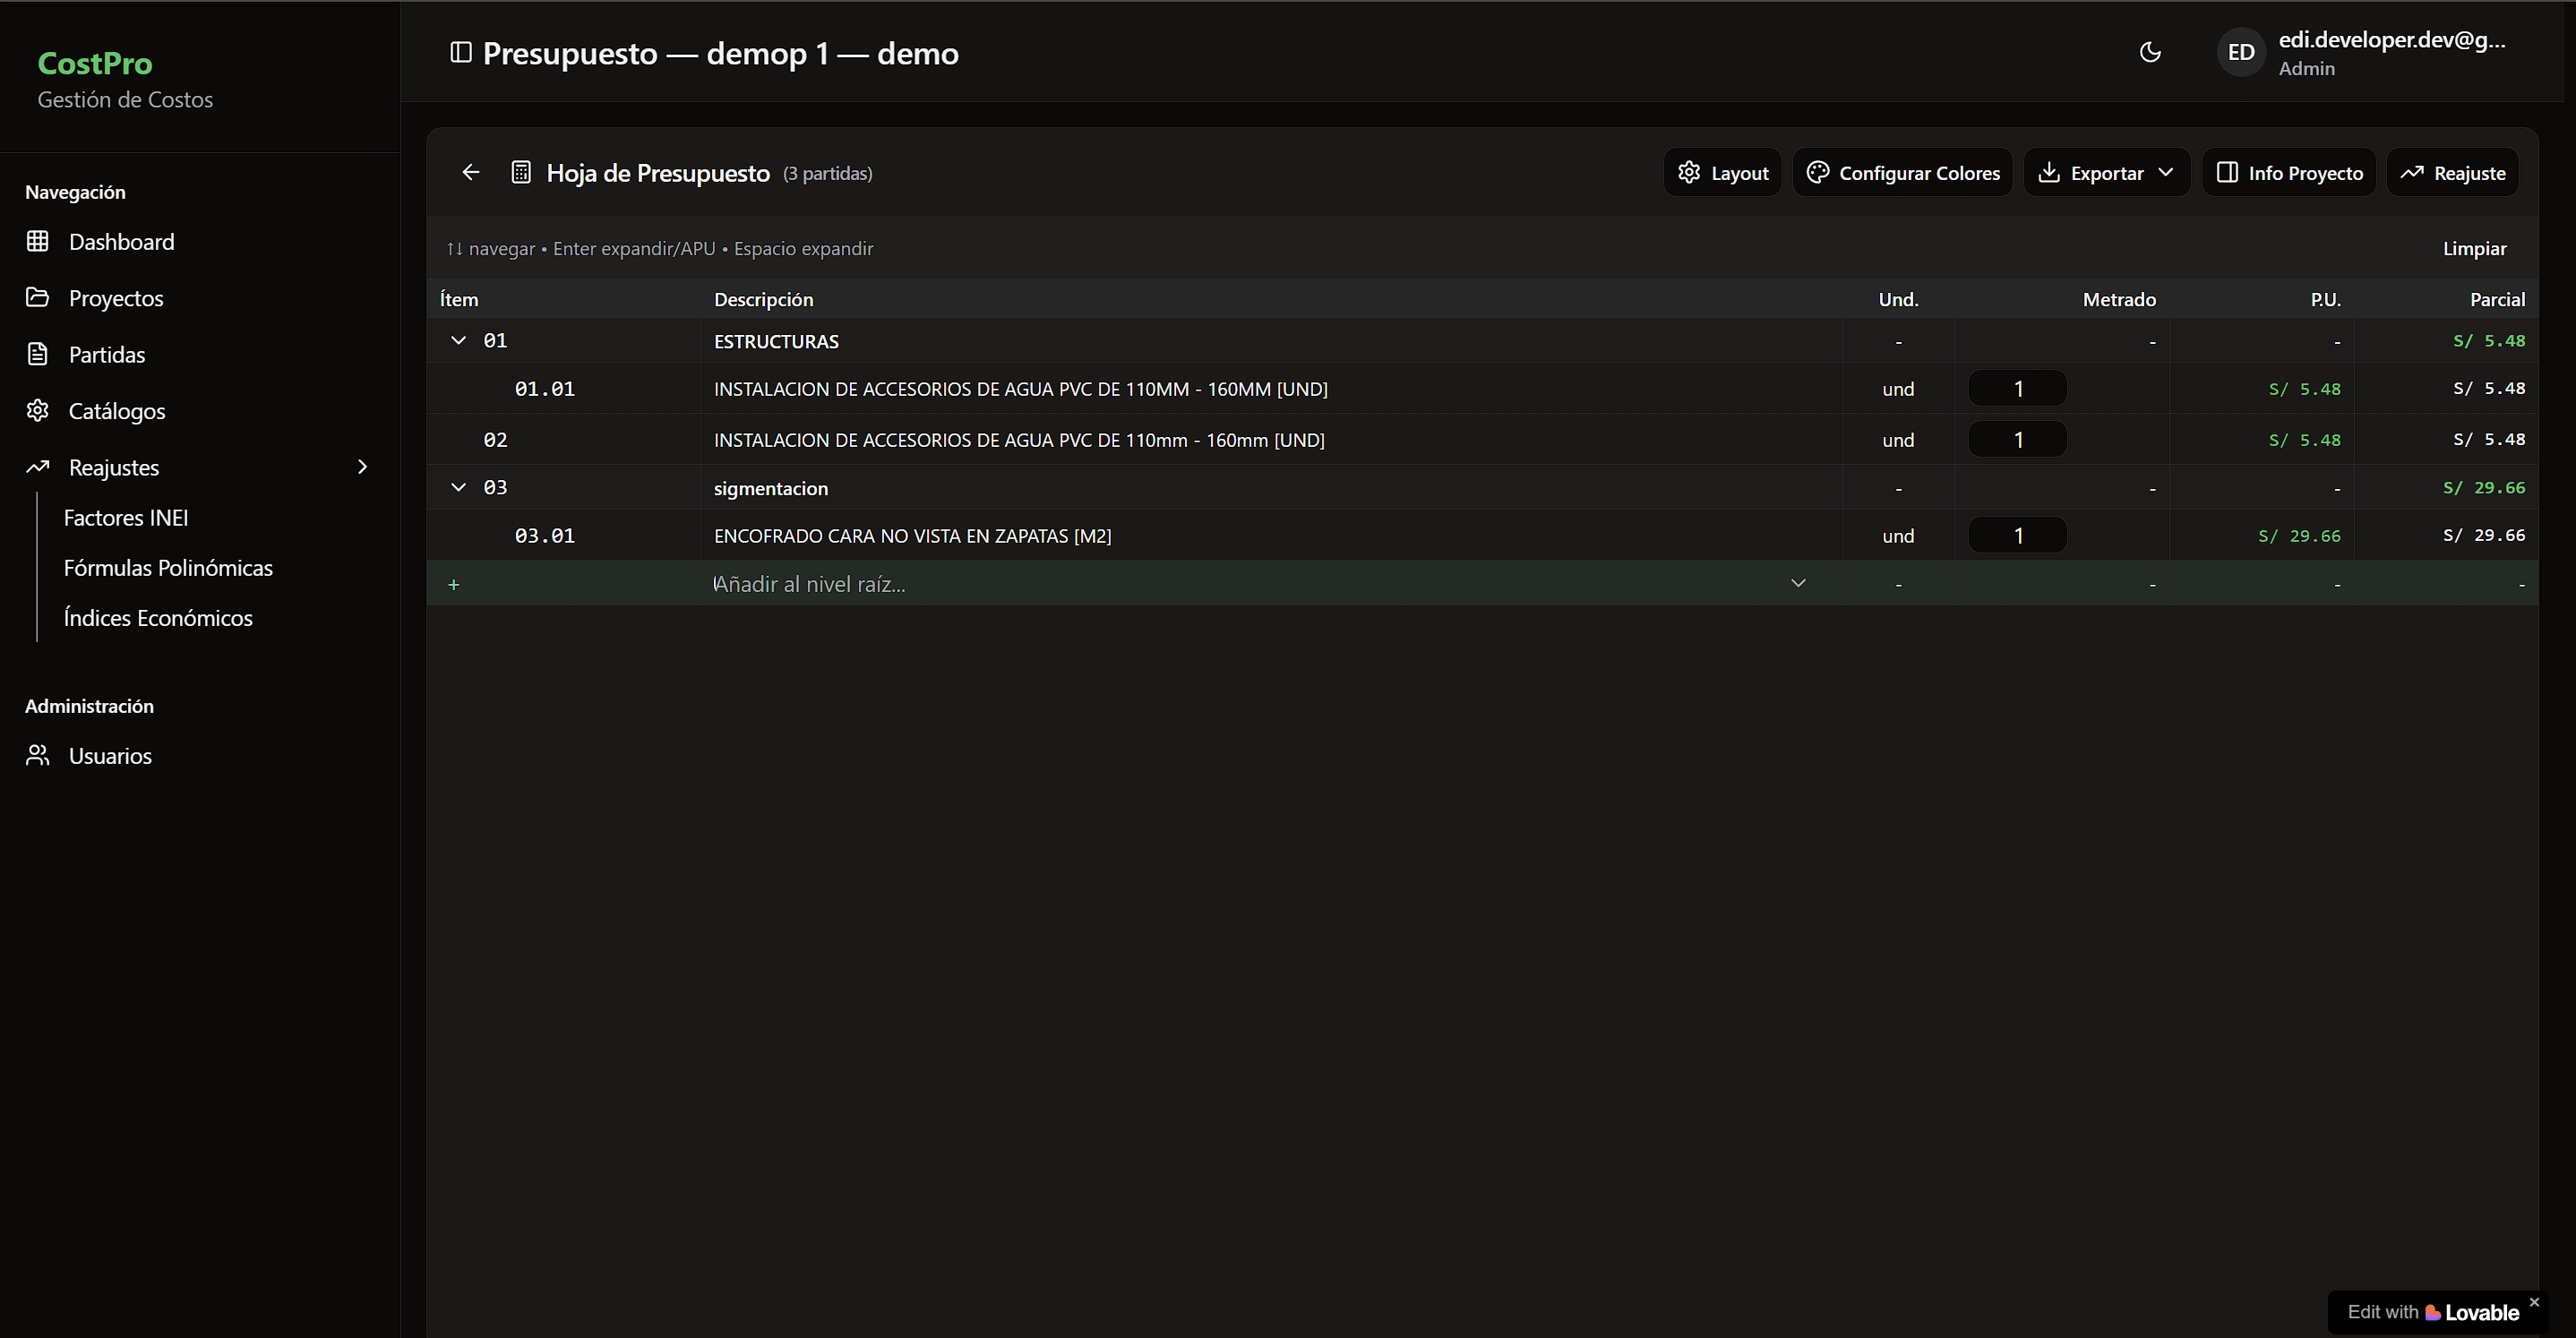Close the Edit with Lovable badge

tap(2534, 1302)
